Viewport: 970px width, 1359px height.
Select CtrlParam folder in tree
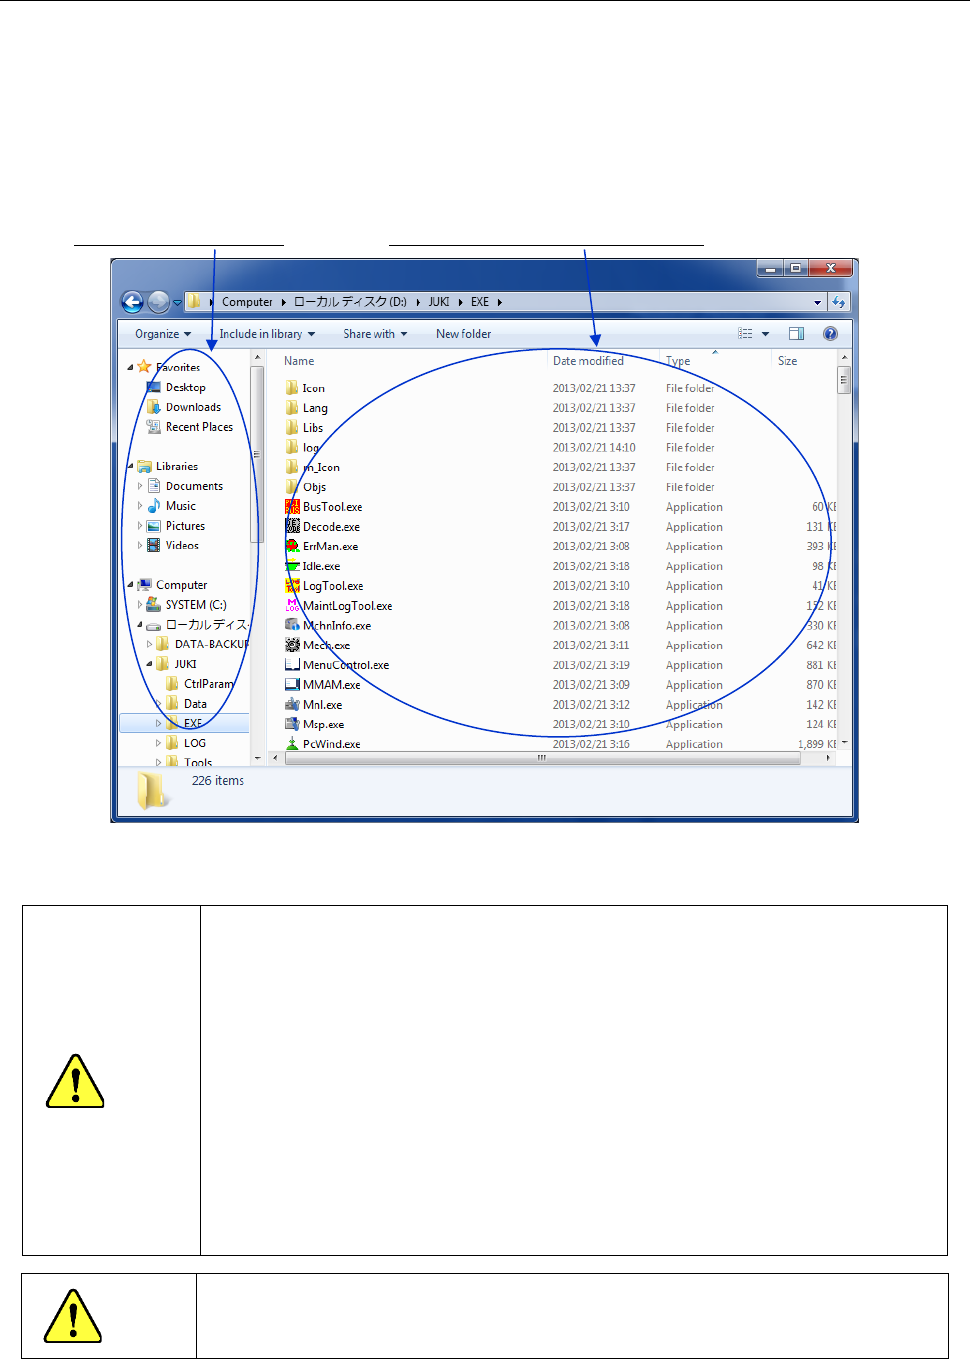point(200,684)
